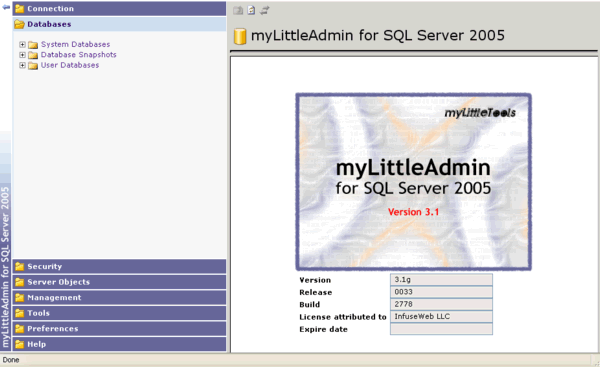
Task: Click the folder icon on the Management bar
Action: tap(20, 297)
